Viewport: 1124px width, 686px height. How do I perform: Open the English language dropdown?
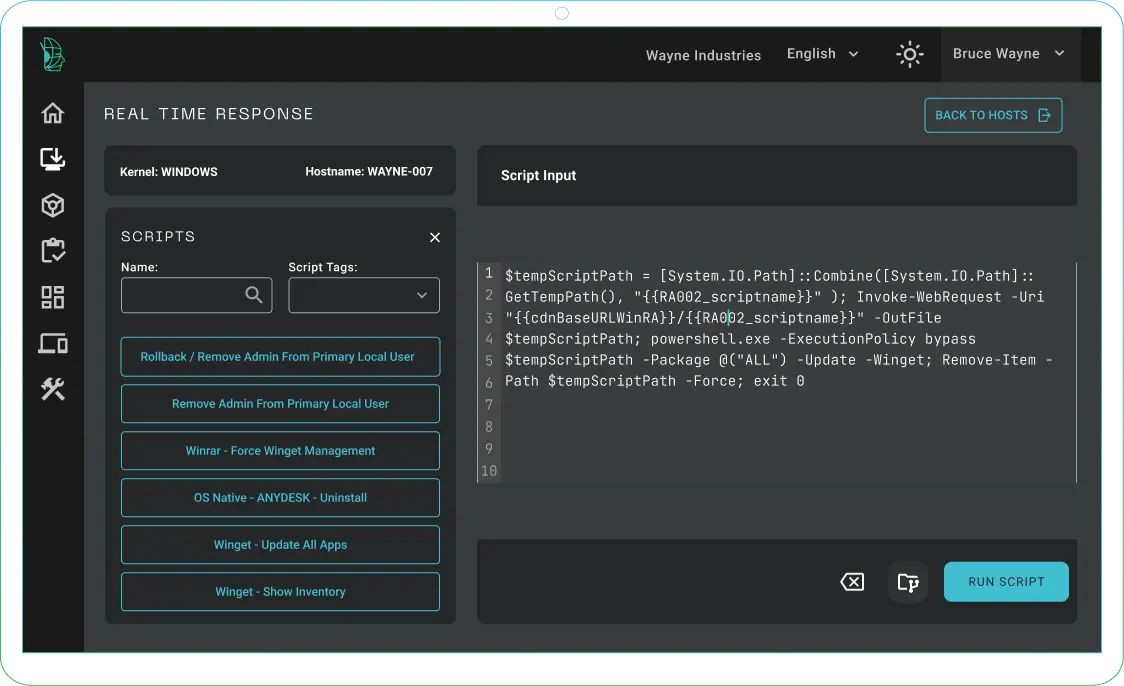[822, 54]
